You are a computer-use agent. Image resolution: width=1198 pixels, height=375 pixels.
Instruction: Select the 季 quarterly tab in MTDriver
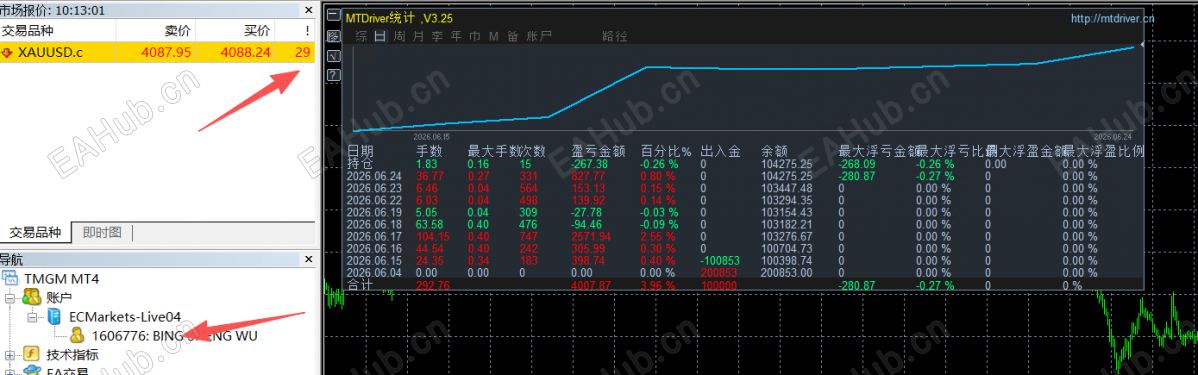(437, 36)
